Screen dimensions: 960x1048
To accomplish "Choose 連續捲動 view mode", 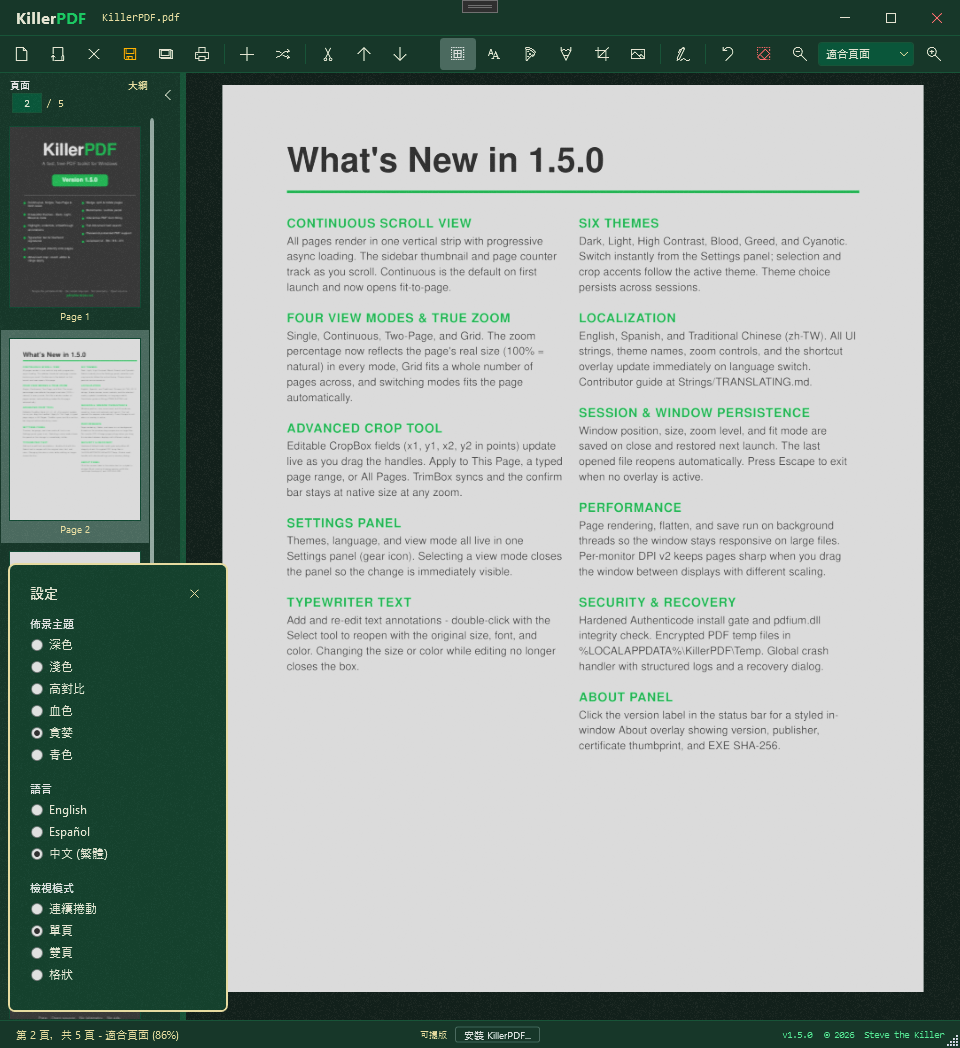I will click(x=64, y=909).
